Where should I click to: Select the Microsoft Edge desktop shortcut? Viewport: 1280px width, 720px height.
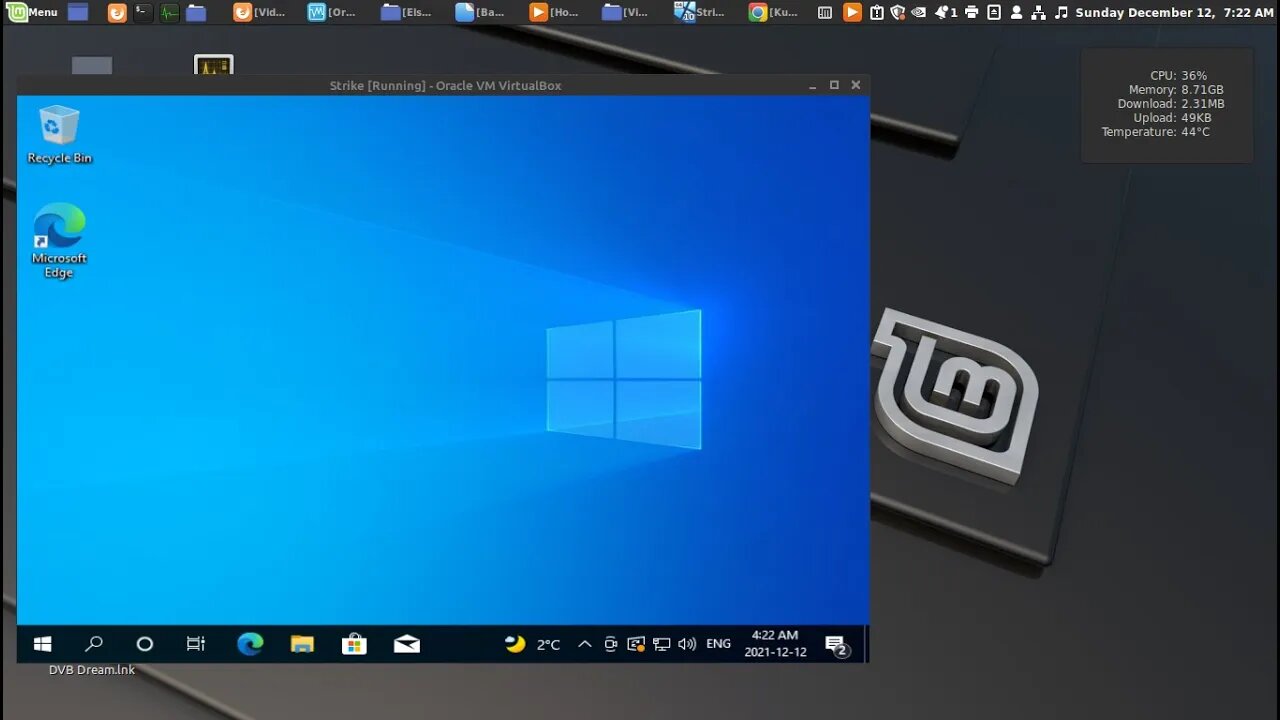(59, 241)
